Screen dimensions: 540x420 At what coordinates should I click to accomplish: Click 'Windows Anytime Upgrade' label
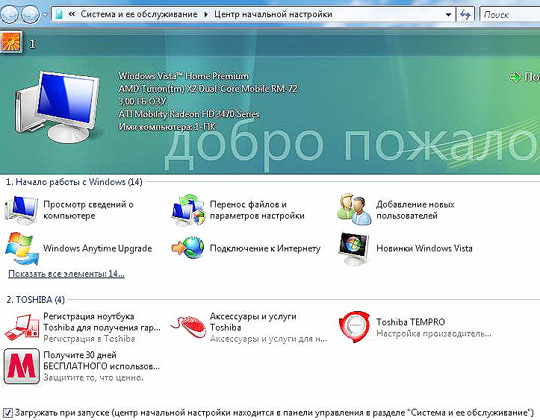click(x=97, y=248)
